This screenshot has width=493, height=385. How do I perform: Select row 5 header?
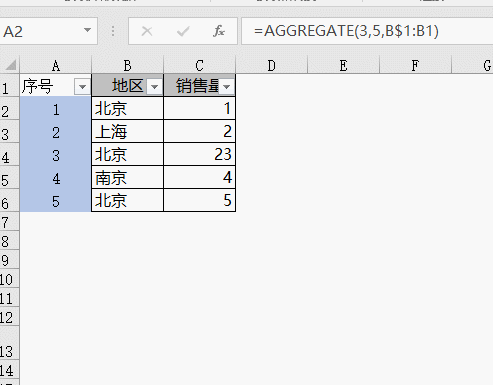(x=9, y=178)
